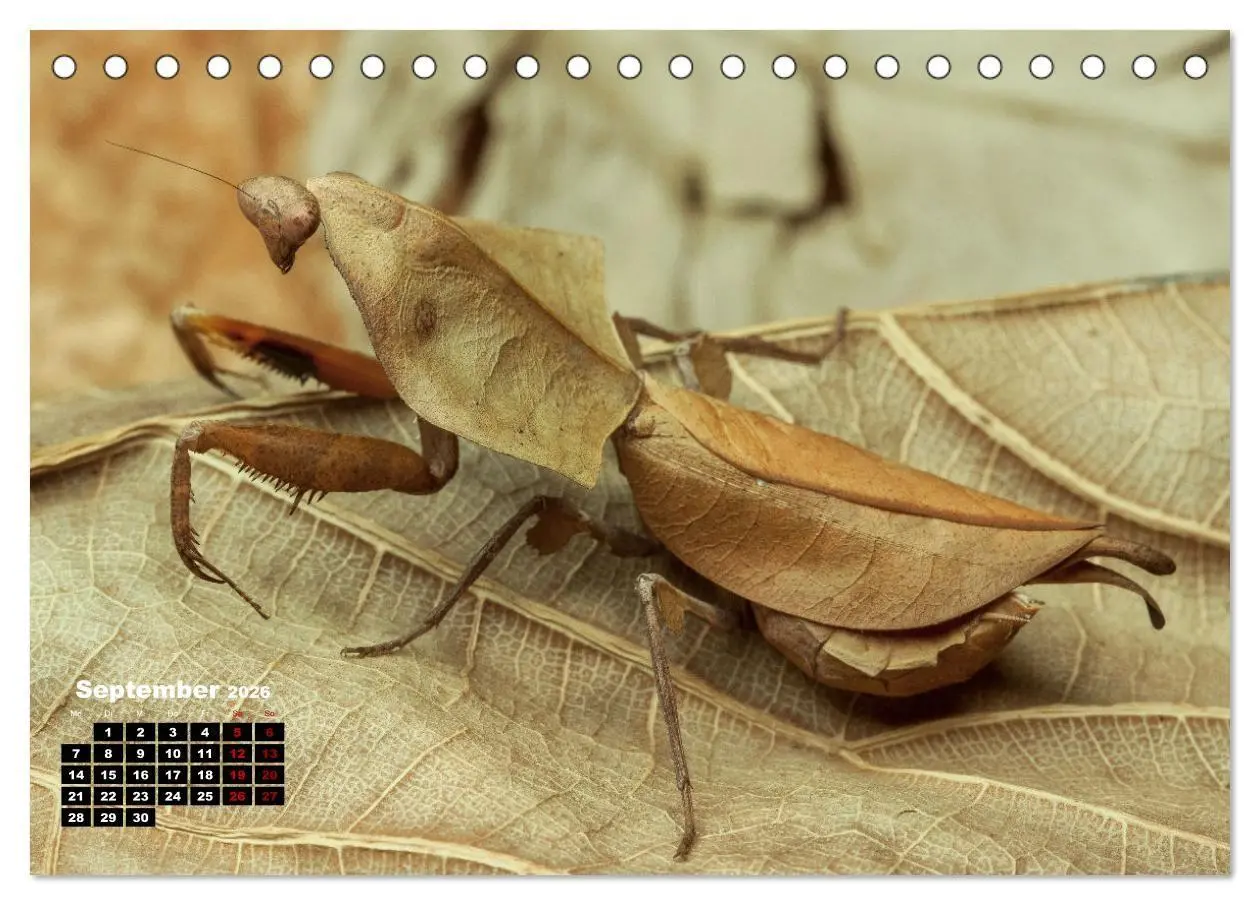This screenshot has height=905, width=1260.
Task: Click the last binding hole on right
Action: coord(1195,67)
